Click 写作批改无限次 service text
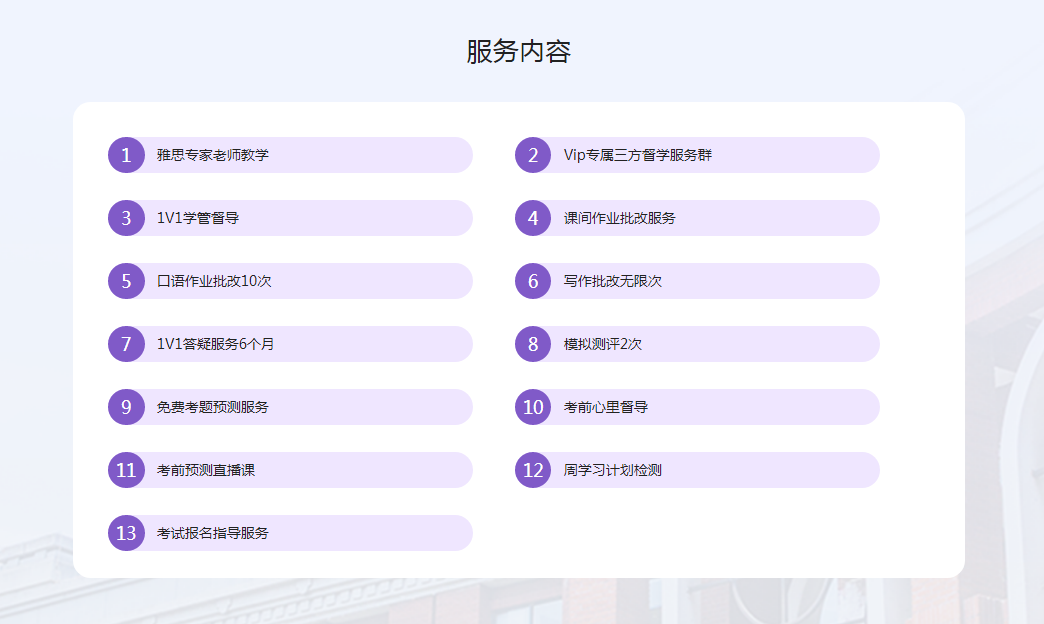 tap(612, 281)
